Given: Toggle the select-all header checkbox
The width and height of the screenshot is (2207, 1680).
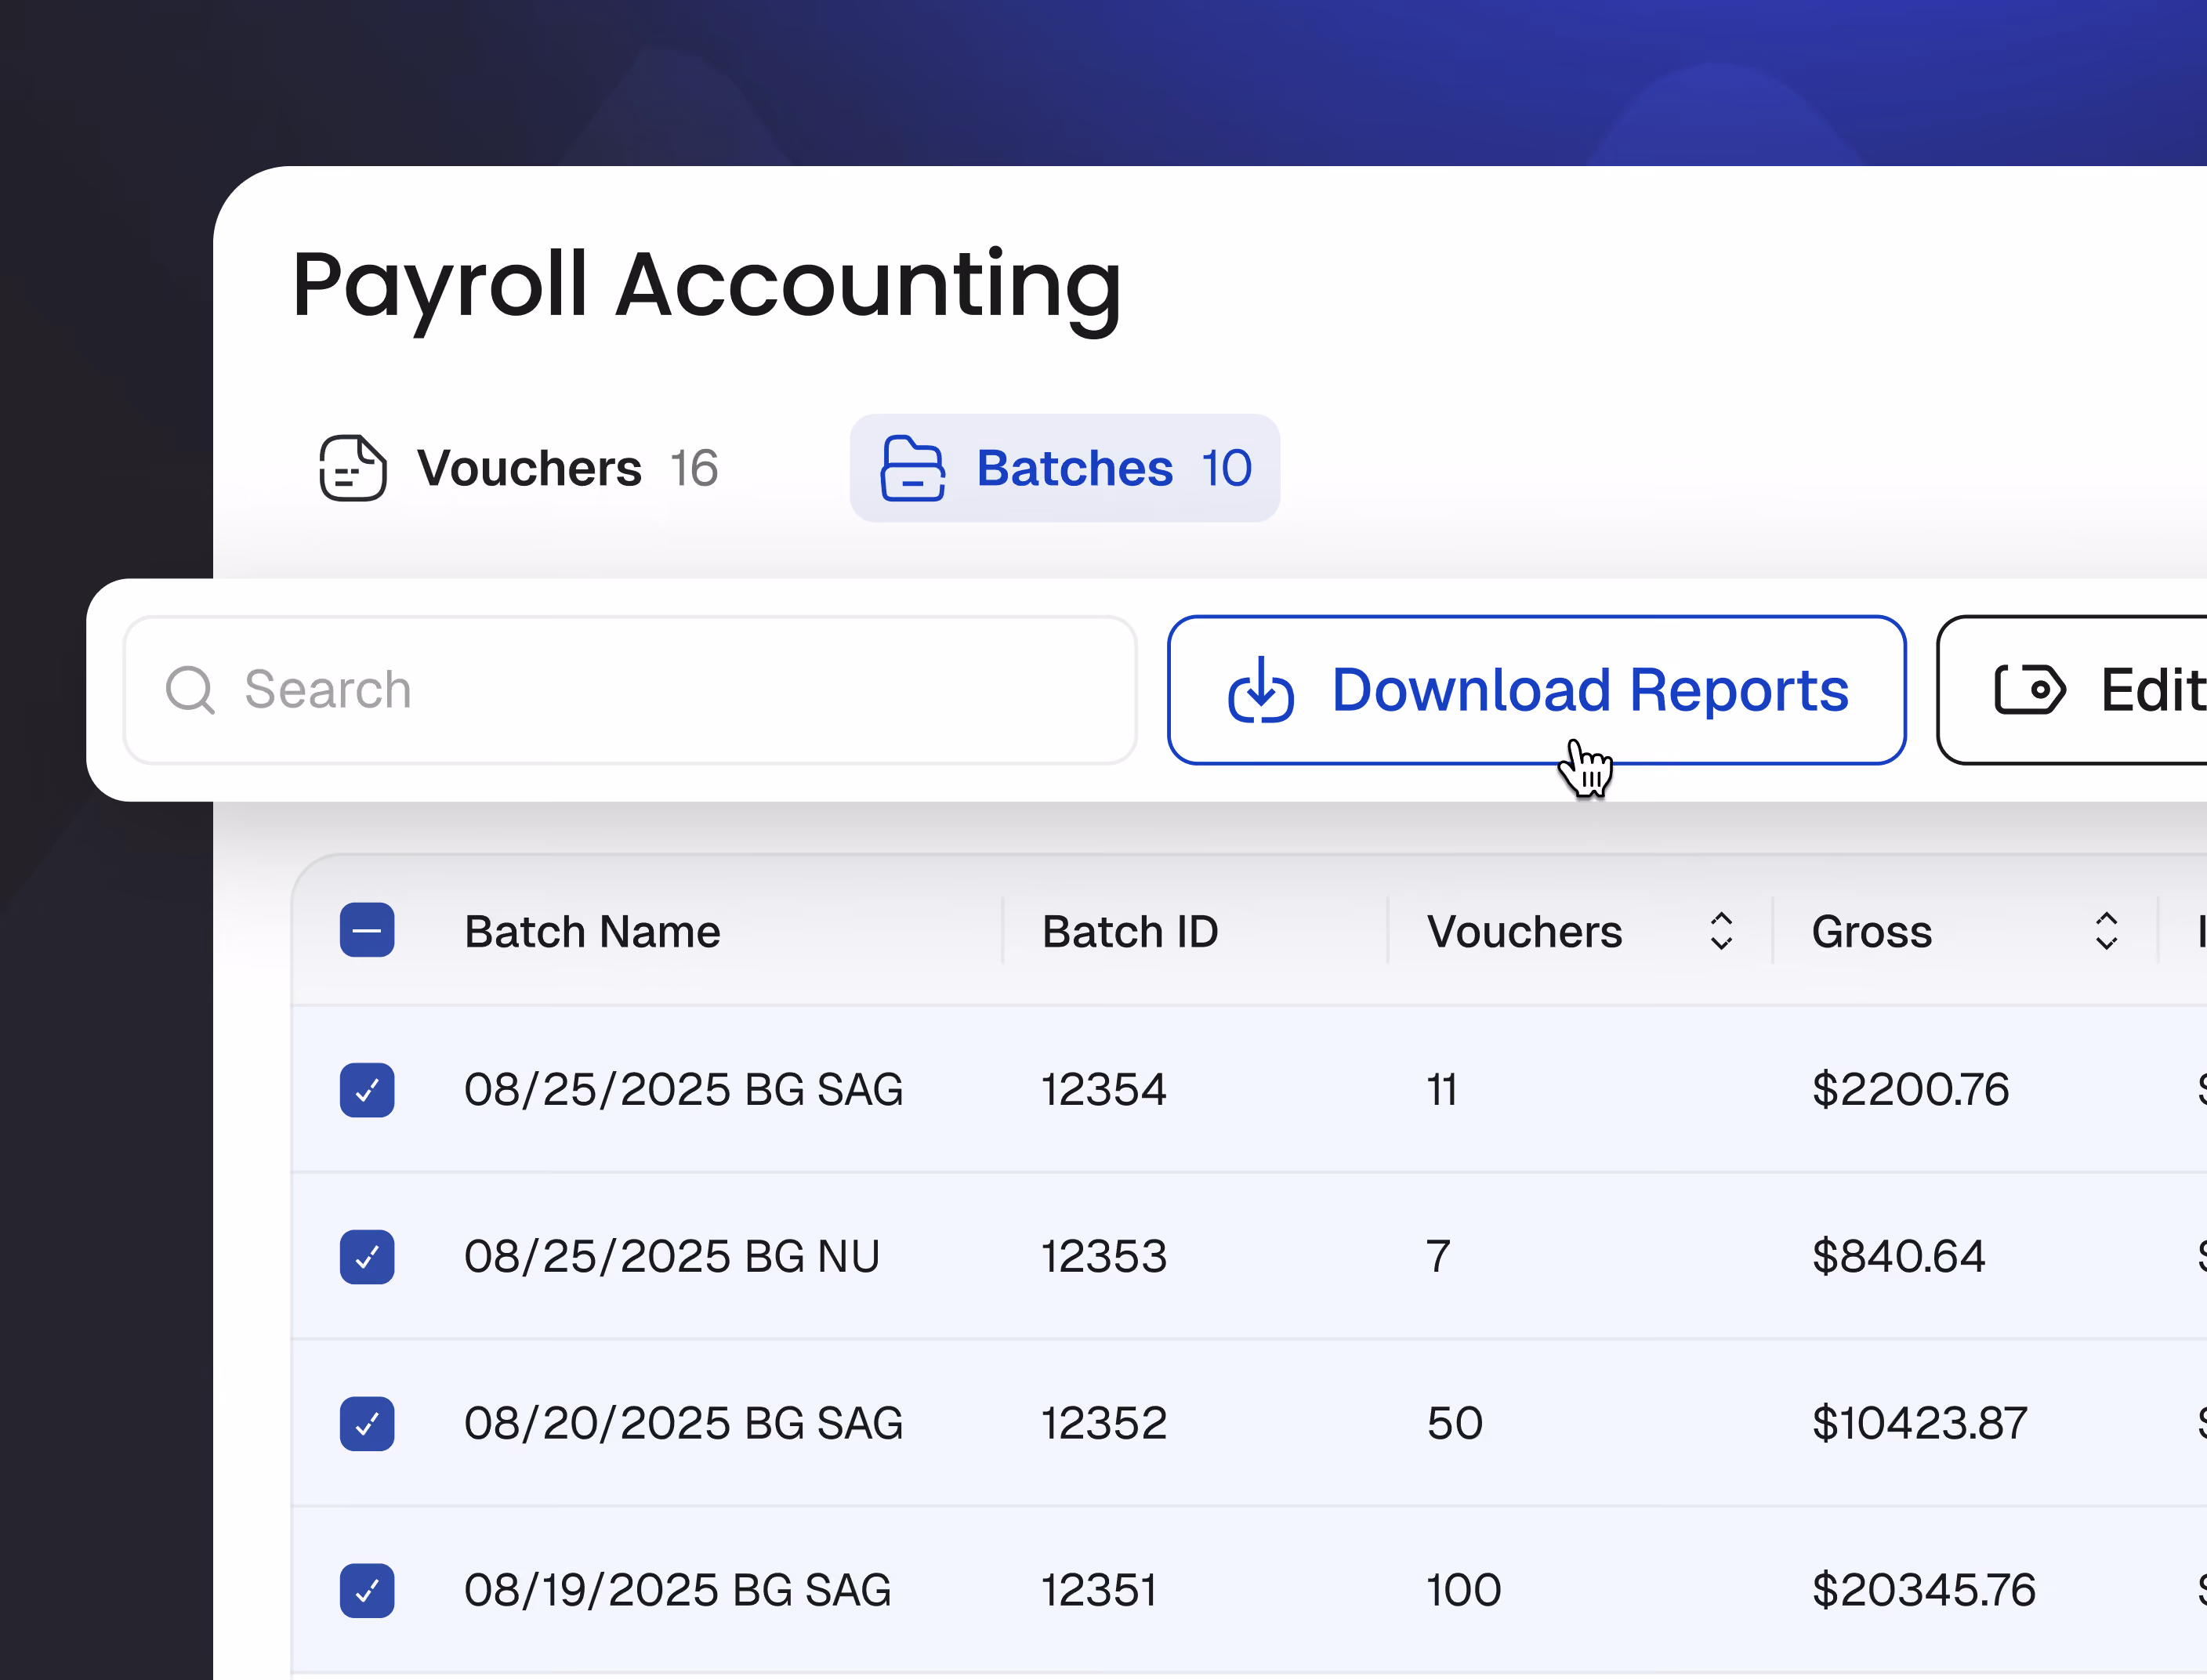Looking at the screenshot, I should (367, 930).
